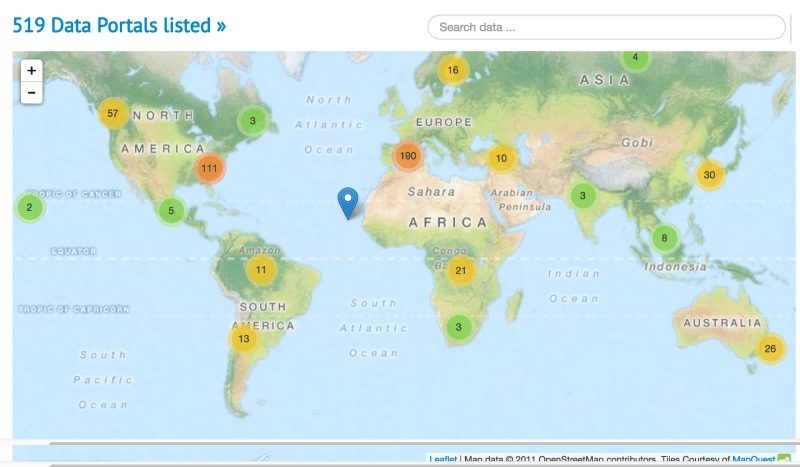Expand the 111 cluster in eastern USA
This screenshot has height=467, width=800.
(210, 168)
